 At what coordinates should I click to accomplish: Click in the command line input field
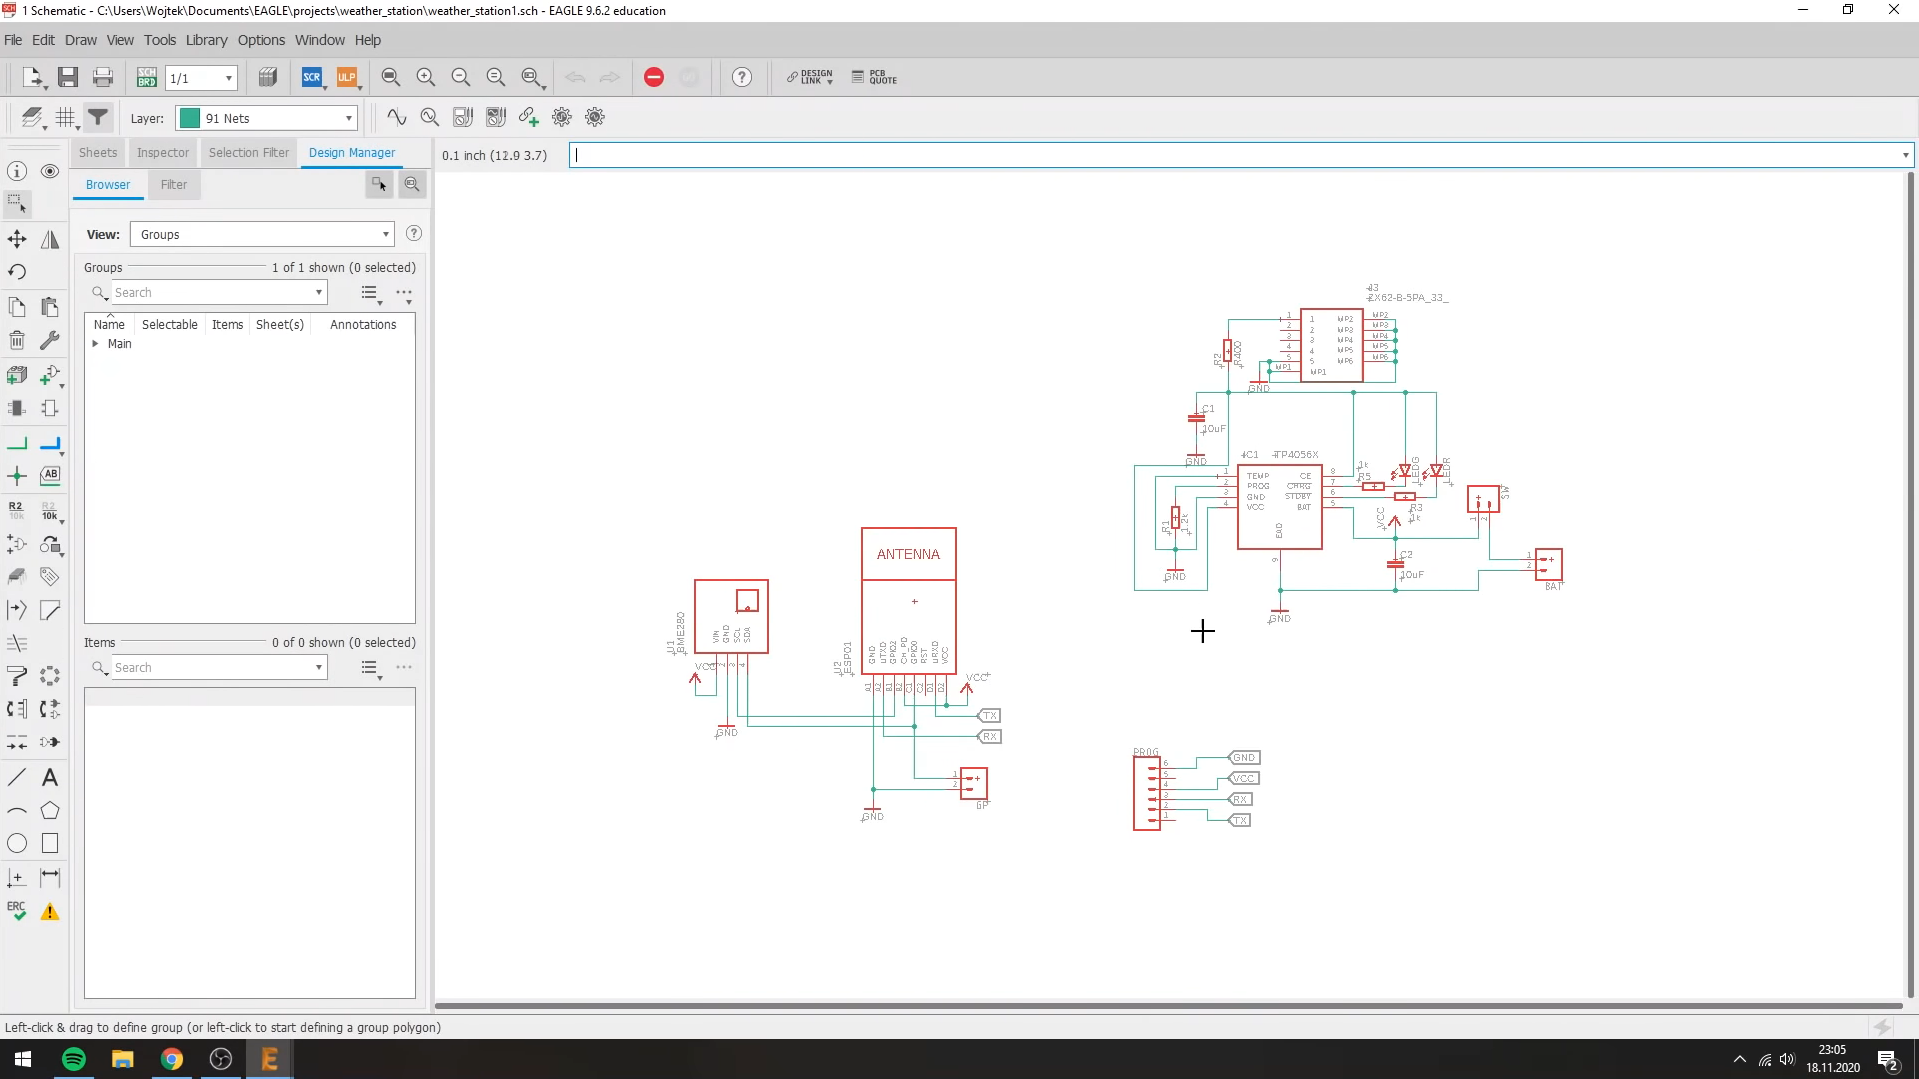point(1235,155)
